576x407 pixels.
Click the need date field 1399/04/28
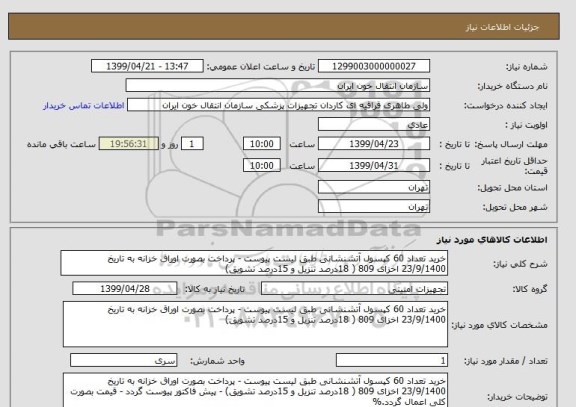pos(125,289)
